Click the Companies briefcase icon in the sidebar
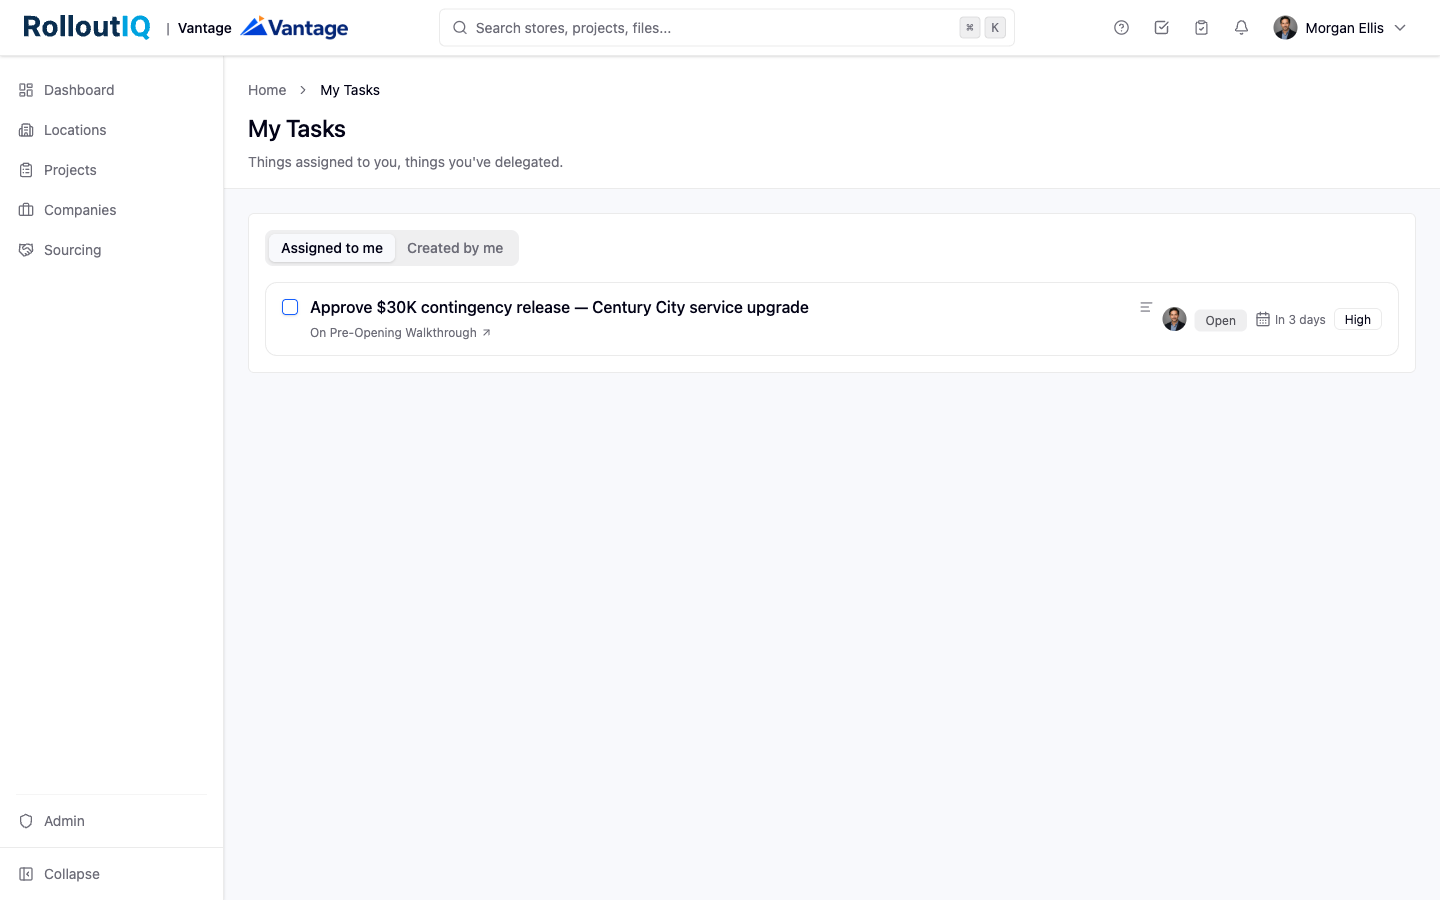 click(26, 210)
